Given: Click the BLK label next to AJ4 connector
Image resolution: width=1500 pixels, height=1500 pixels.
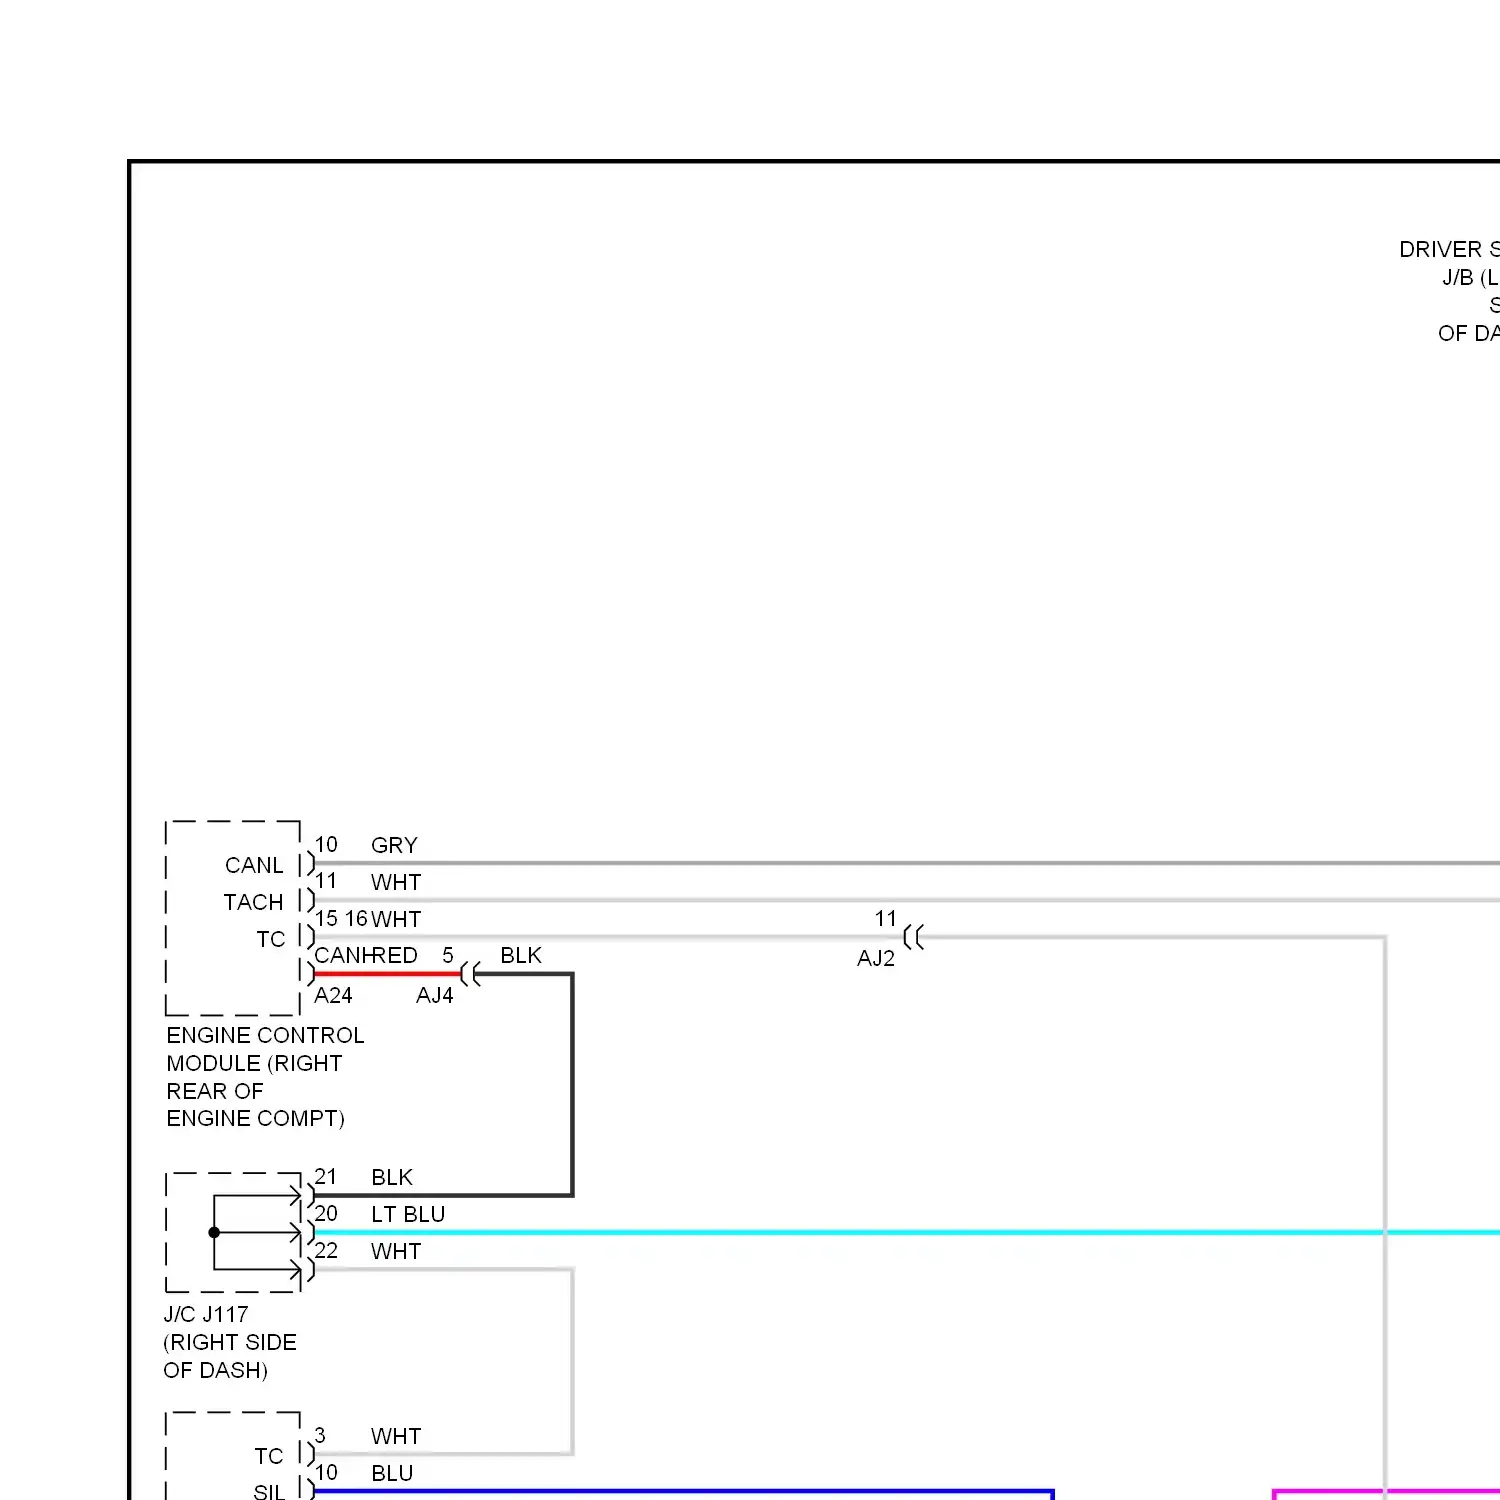Looking at the screenshot, I should click(x=521, y=955).
